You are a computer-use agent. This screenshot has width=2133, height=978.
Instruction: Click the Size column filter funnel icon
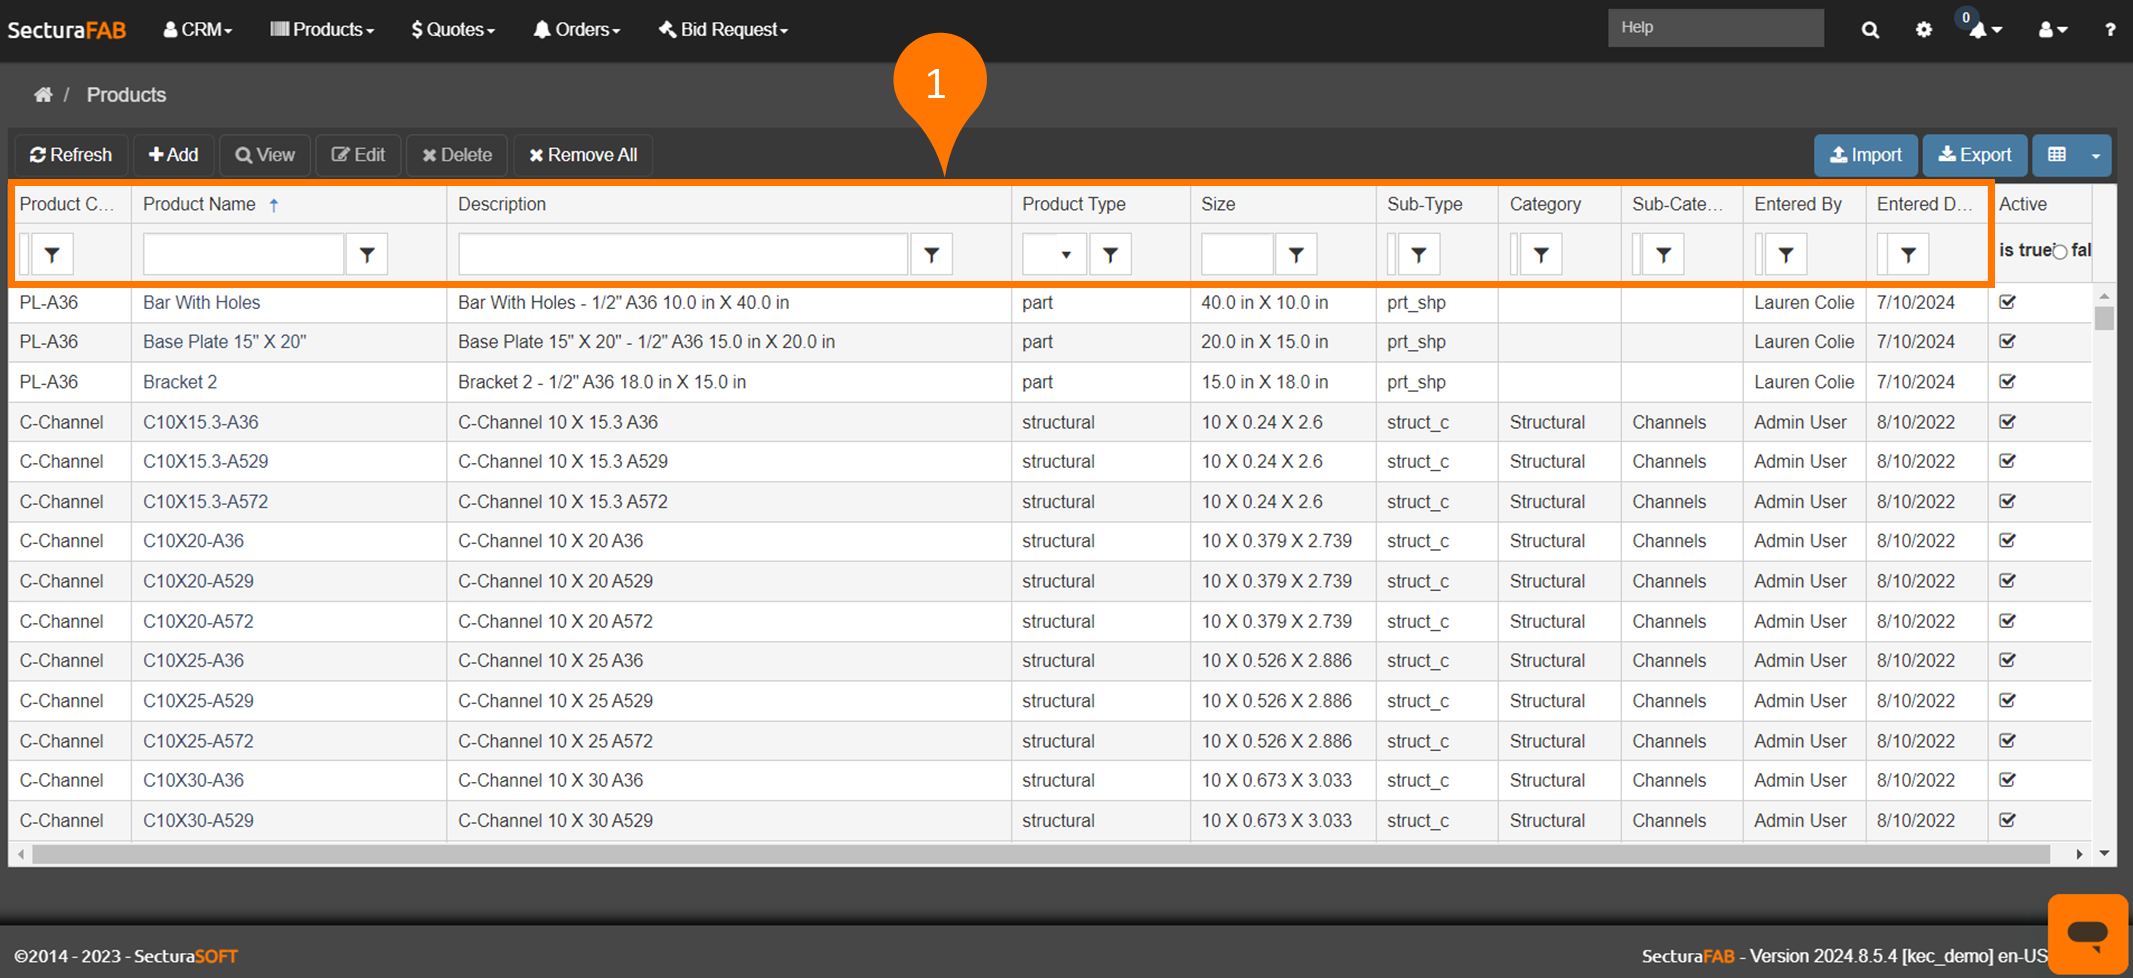point(1296,255)
